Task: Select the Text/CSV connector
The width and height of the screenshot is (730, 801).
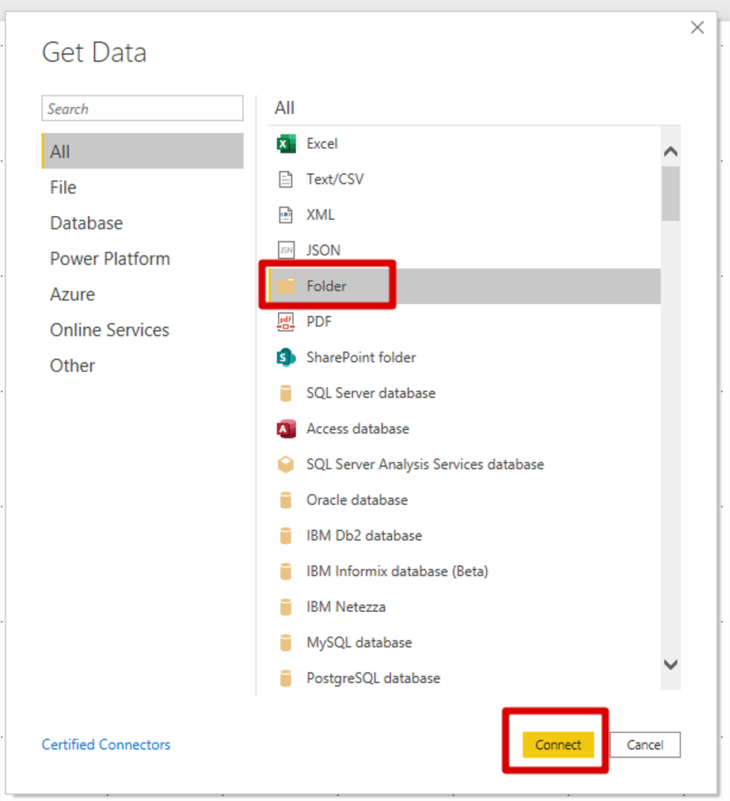Action: 330,179
